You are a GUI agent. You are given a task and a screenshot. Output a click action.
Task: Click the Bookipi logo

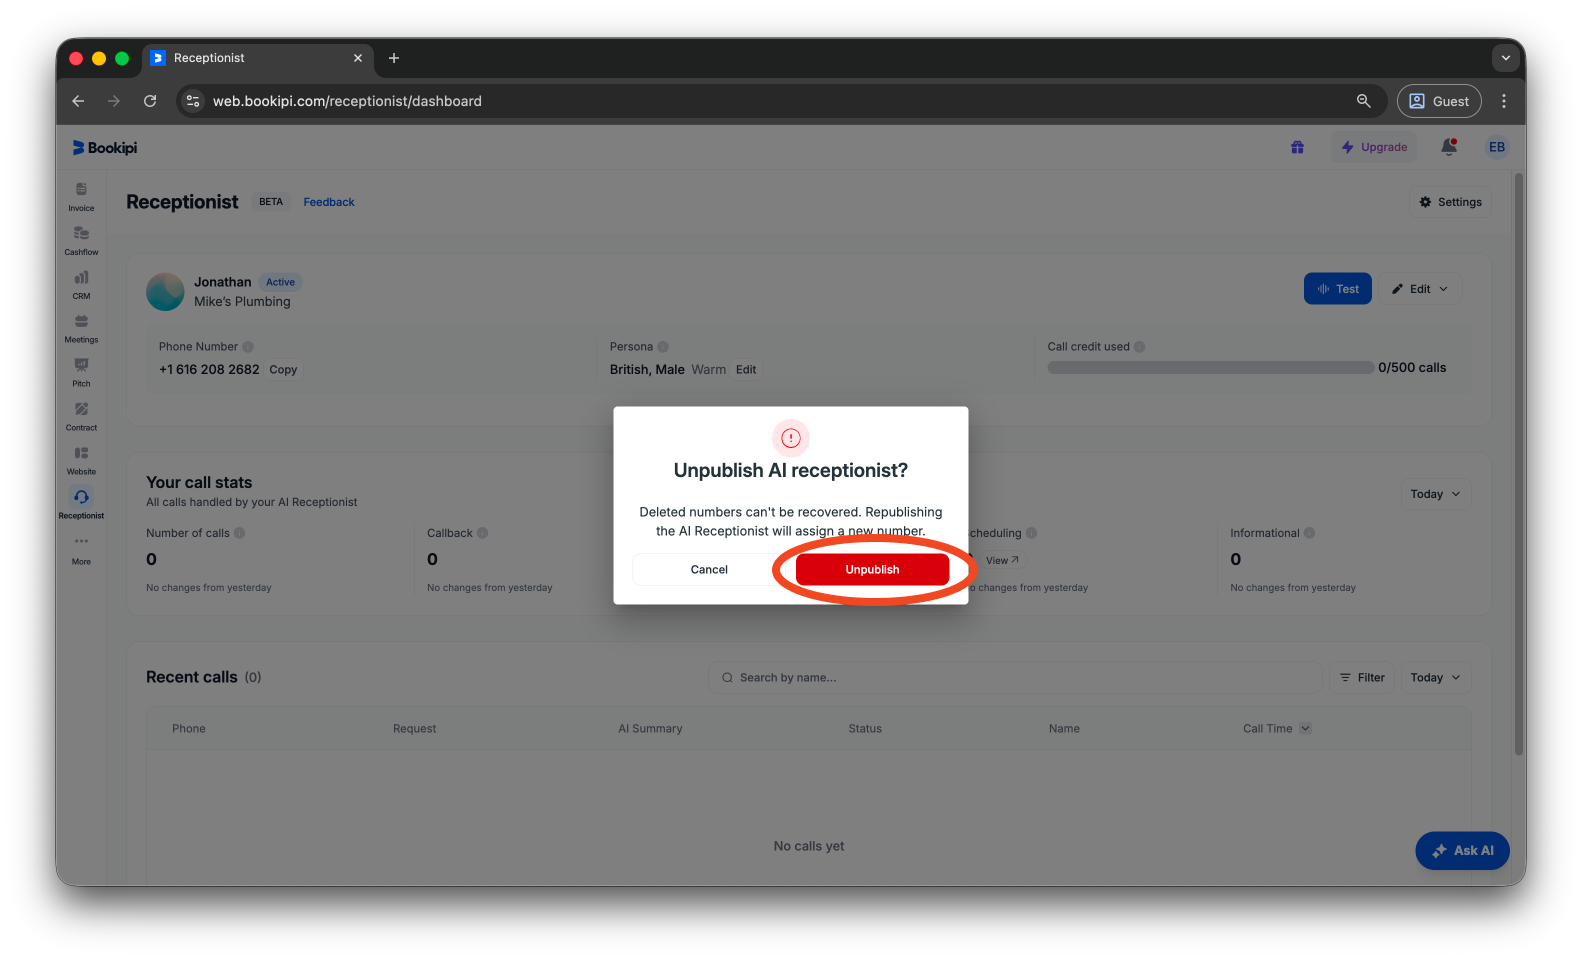click(105, 148)
